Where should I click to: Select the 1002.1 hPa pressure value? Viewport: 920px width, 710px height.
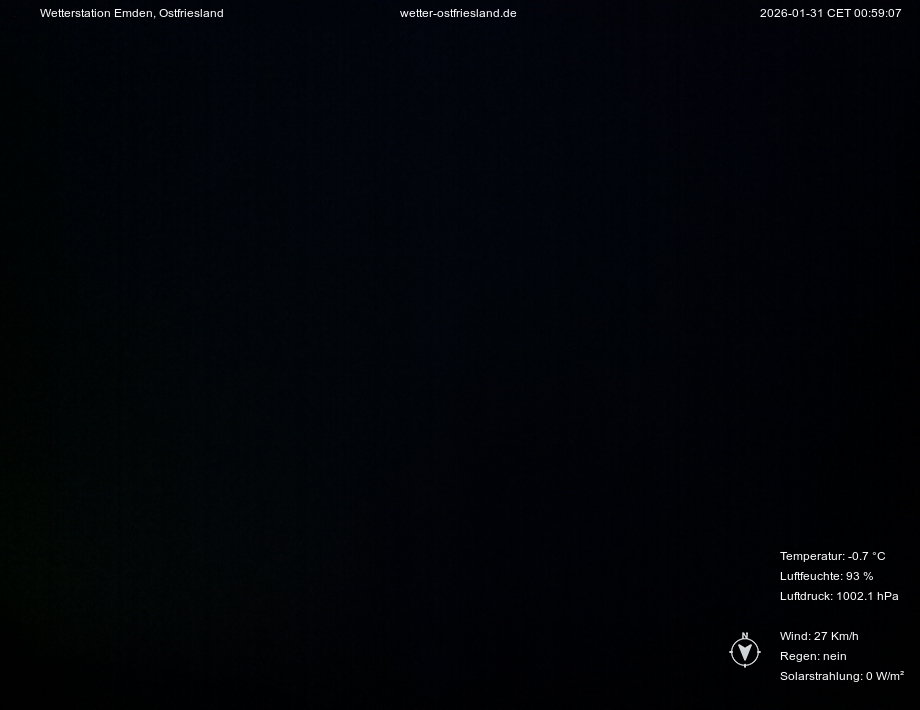(x=868, y=596)
